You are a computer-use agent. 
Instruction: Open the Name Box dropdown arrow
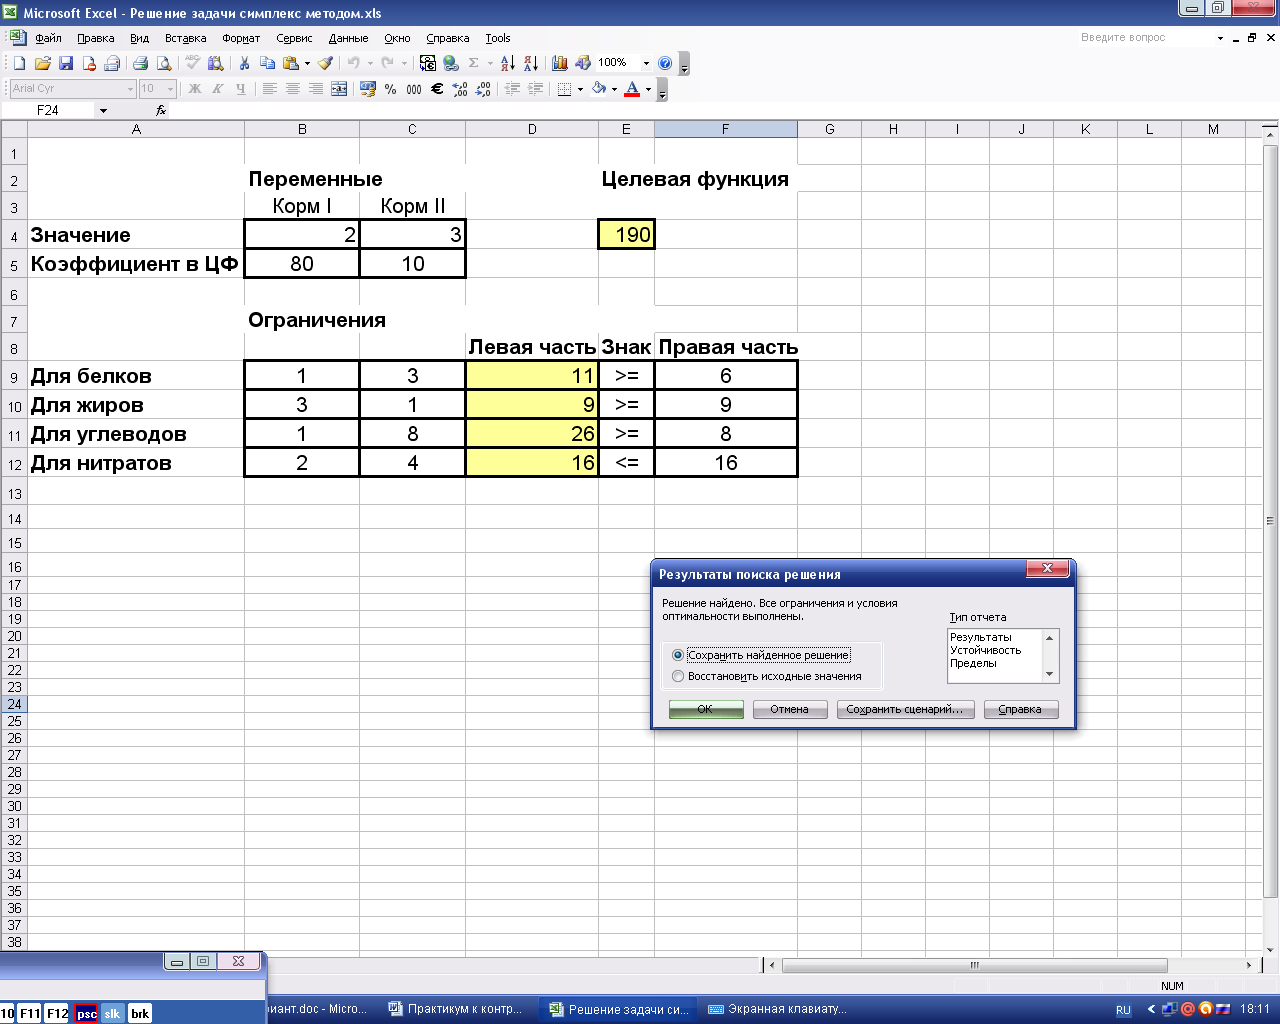103,111
